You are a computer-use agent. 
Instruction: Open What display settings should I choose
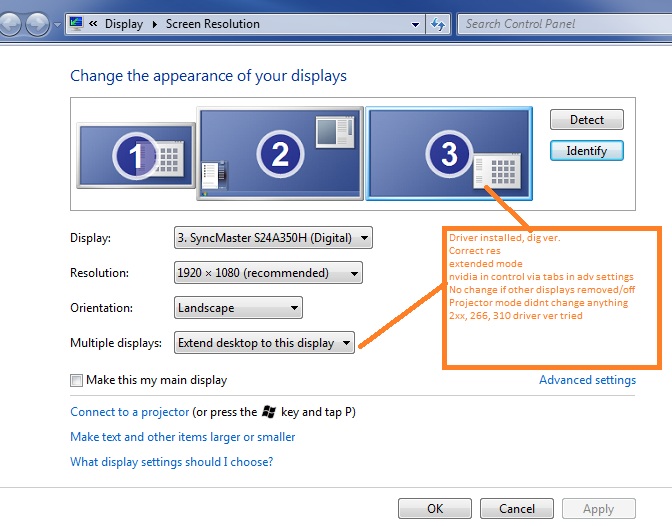tap(171, 462)
